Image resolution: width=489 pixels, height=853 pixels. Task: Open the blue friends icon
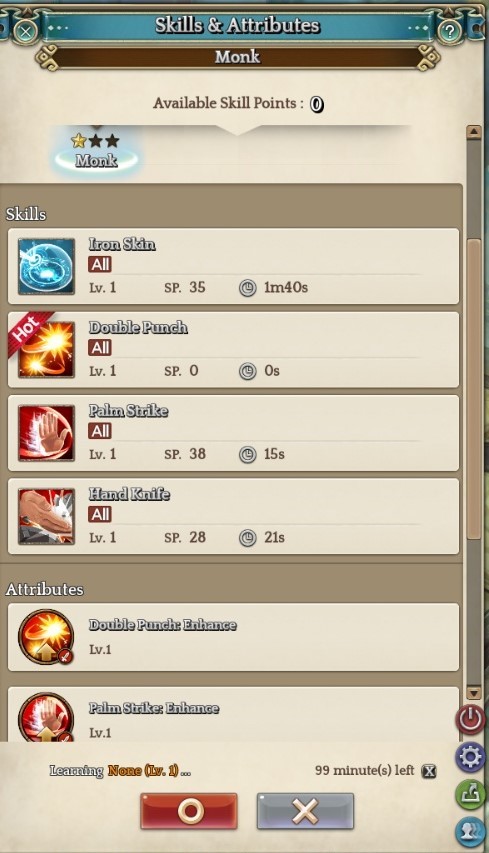point(471,831)
